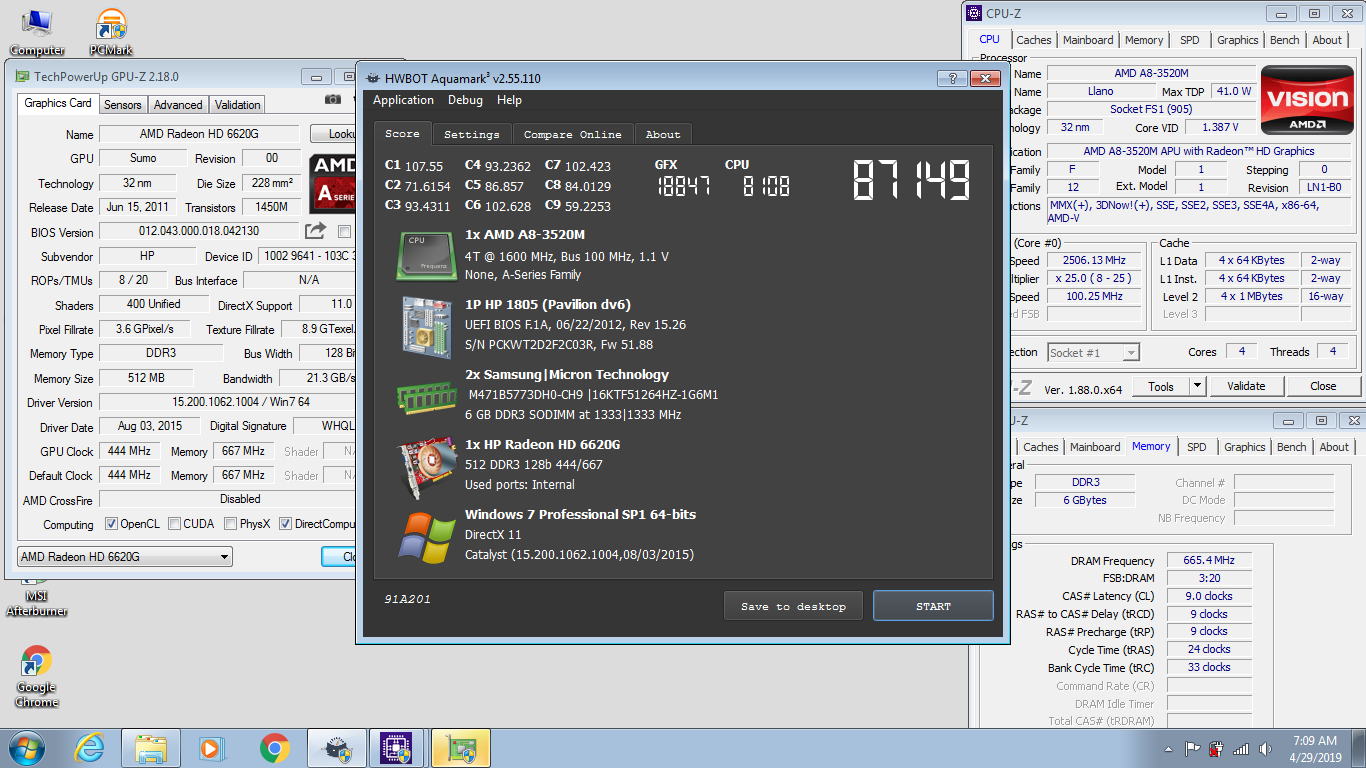
Task: Open the About tab in Aquamark
Action: coord(662,134)
